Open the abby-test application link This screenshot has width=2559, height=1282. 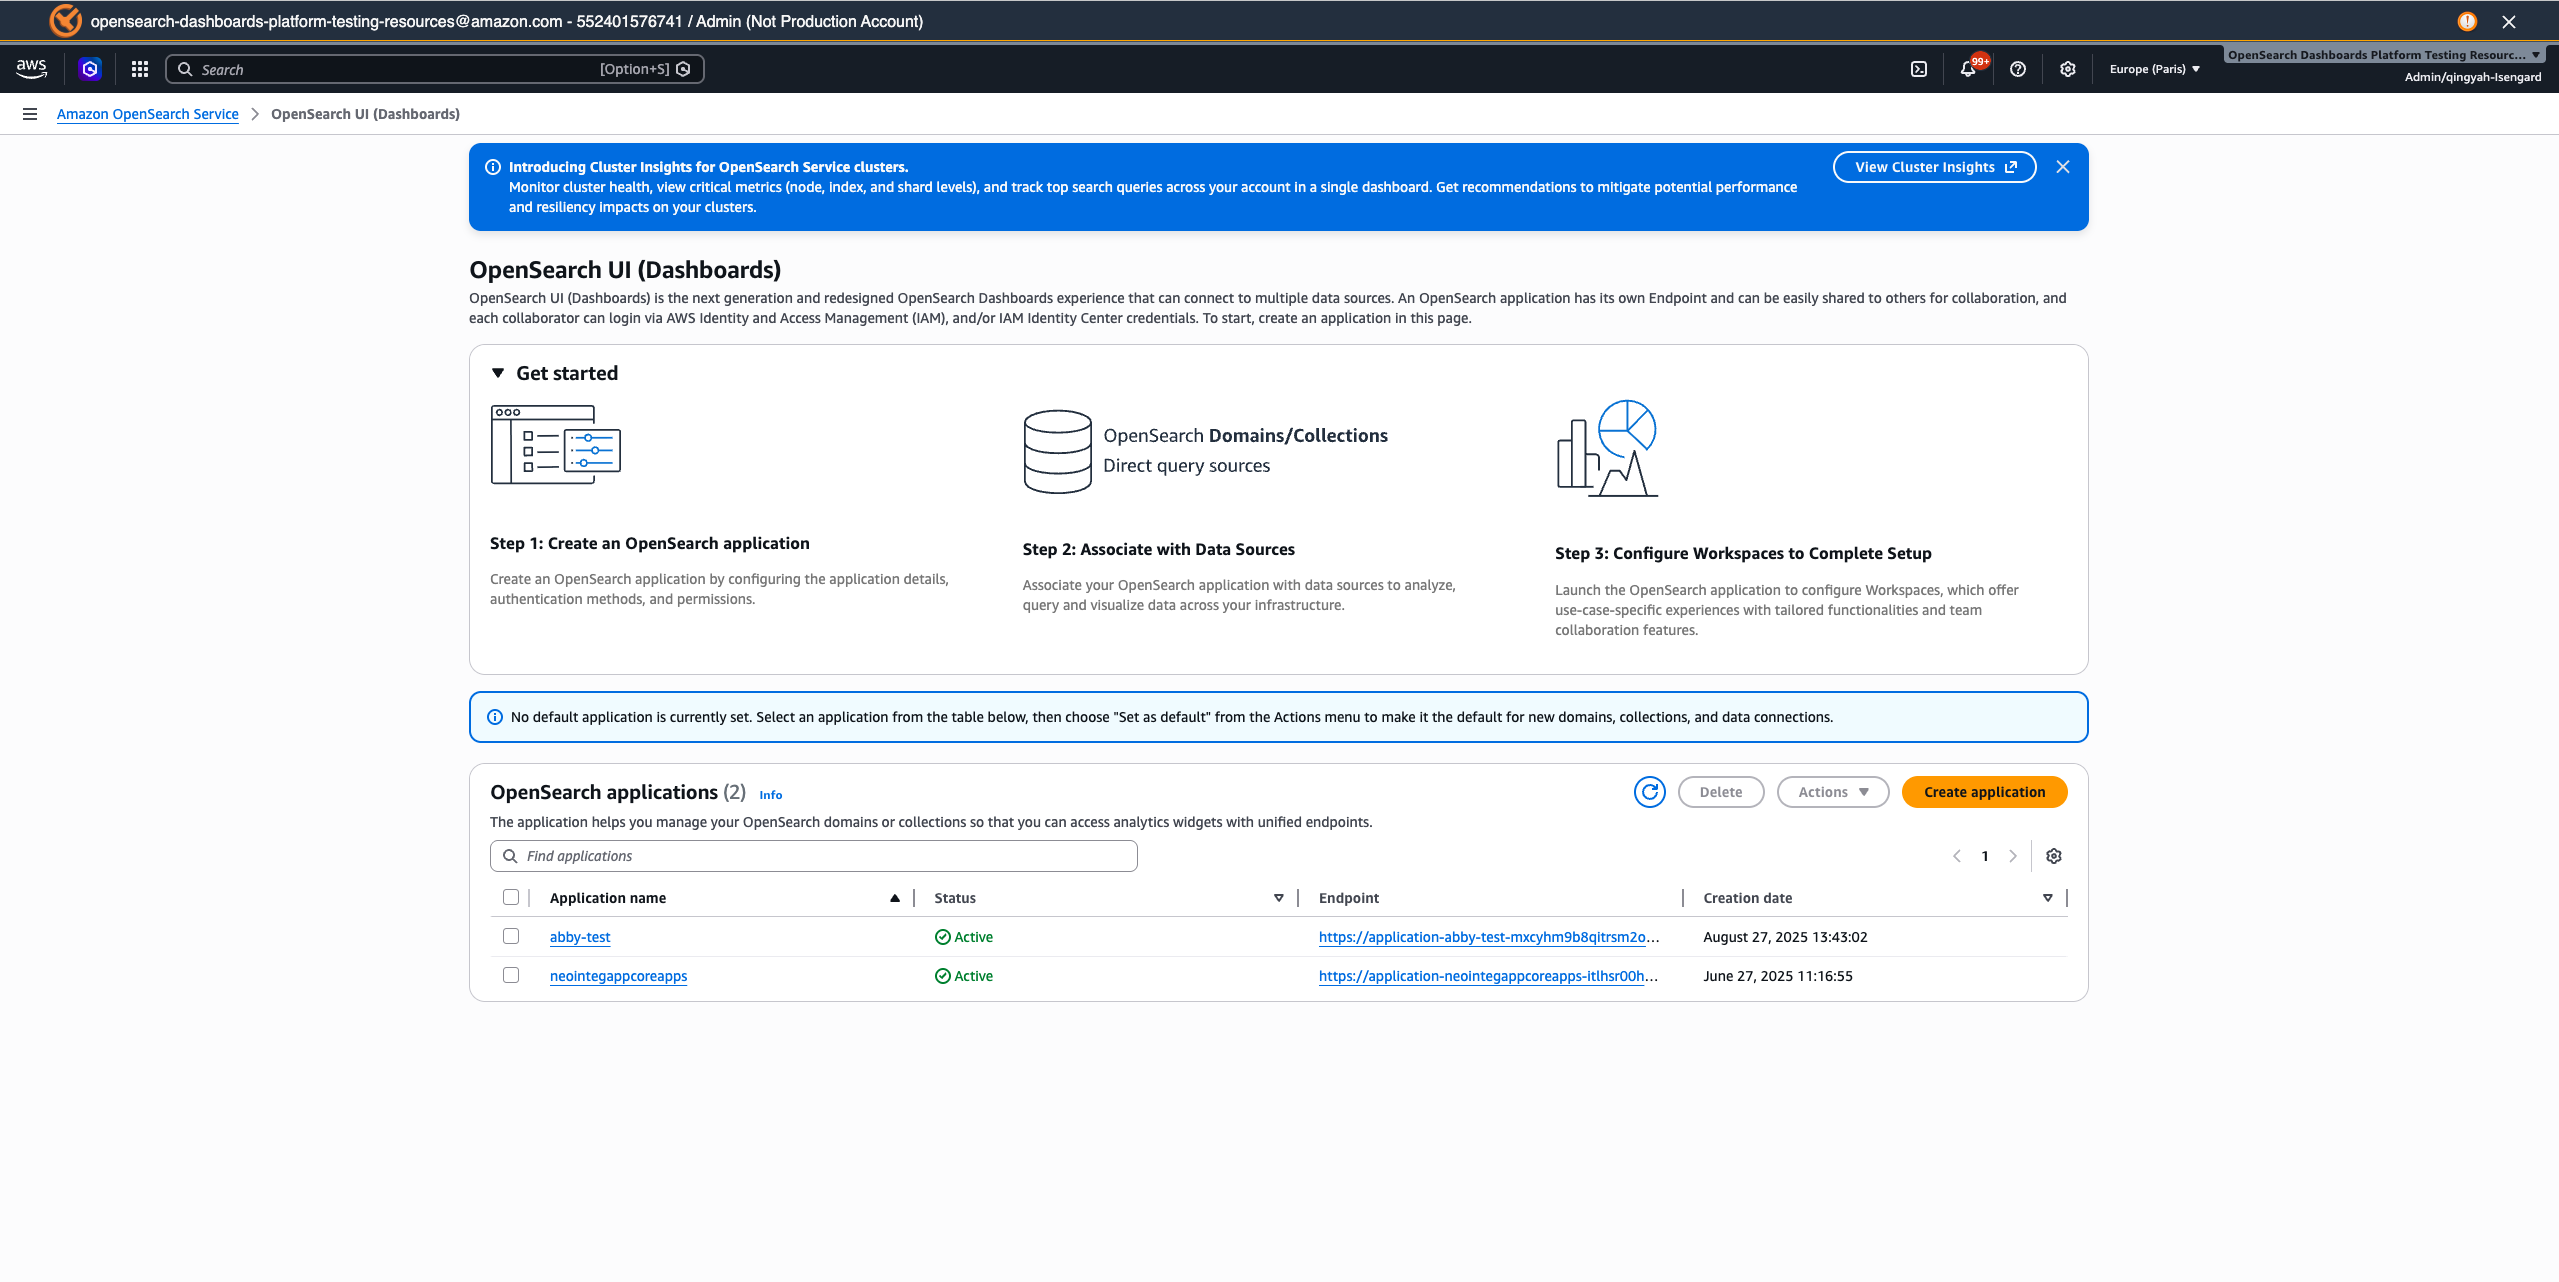point(580,937)
